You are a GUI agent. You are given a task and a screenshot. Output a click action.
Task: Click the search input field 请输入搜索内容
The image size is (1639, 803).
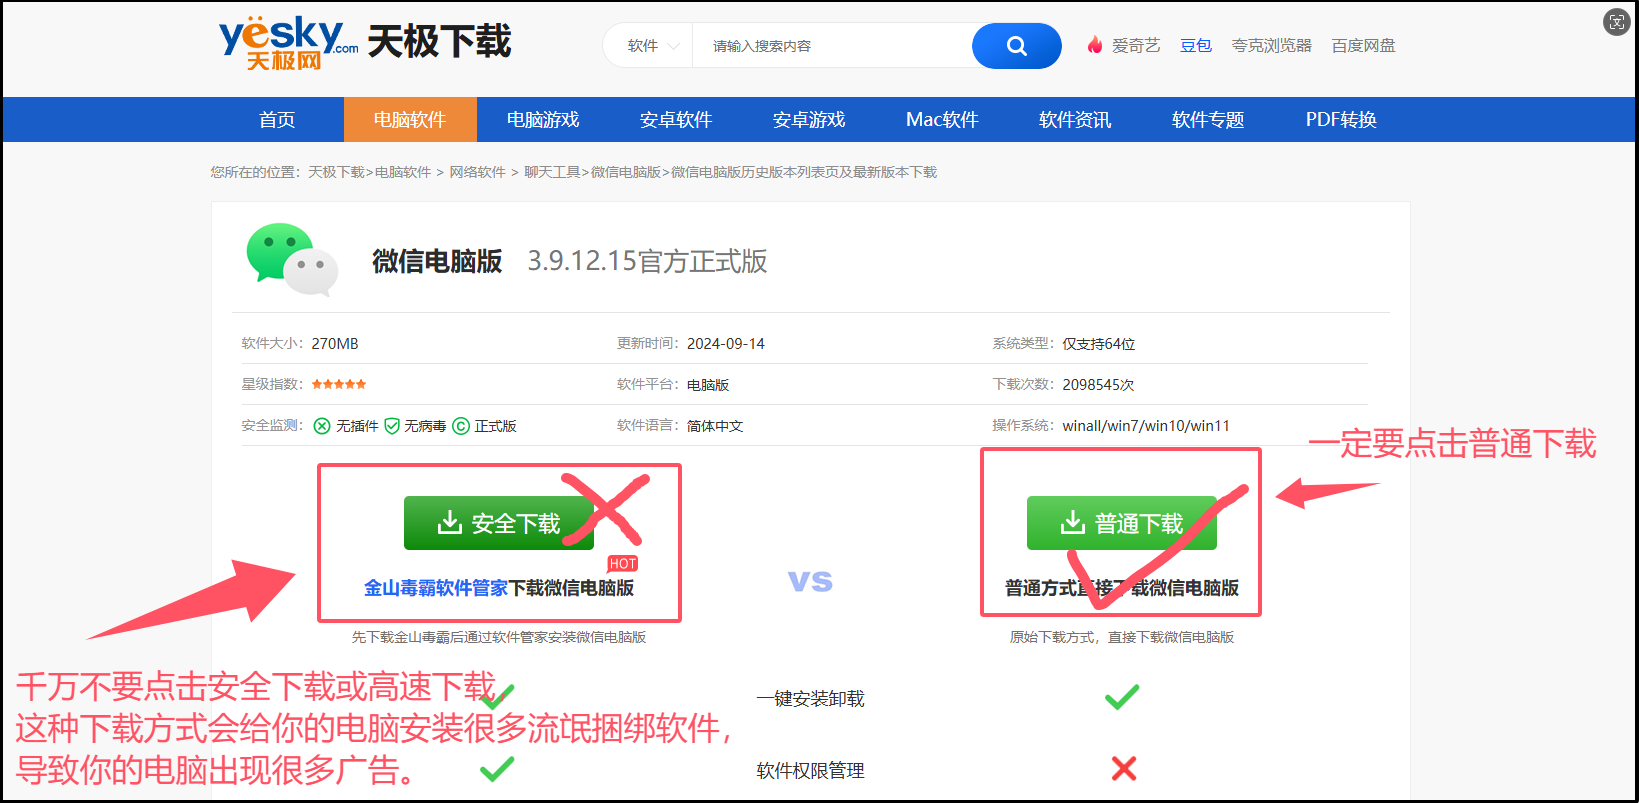click(x=832, y=46)
